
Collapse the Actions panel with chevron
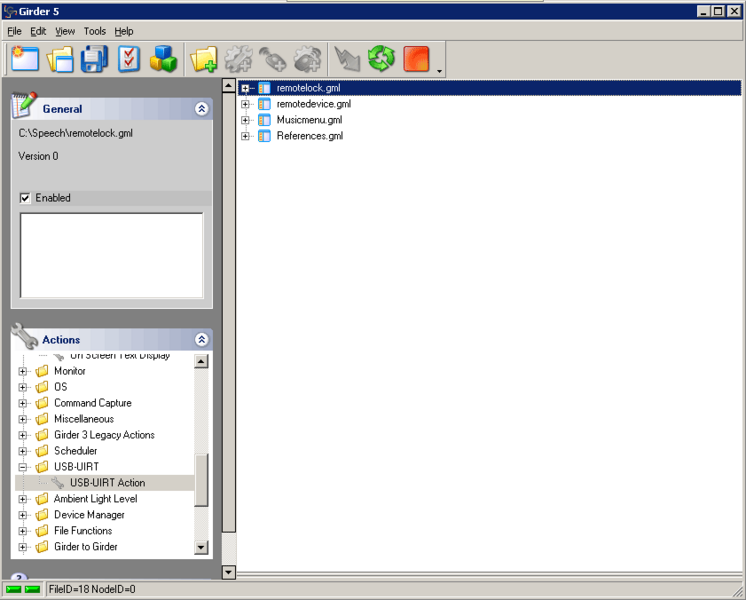(201, 340)
